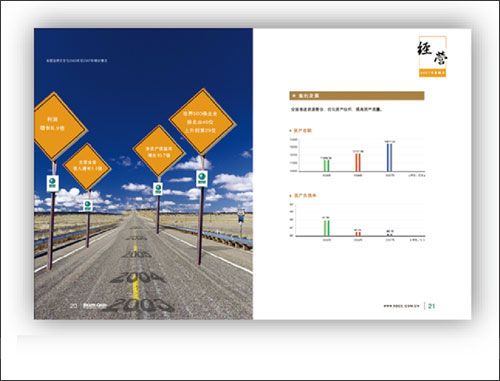Select the blue bars in the upper chart
The height and width of the screenshot is (381, 500).
(x=389, y=157)
